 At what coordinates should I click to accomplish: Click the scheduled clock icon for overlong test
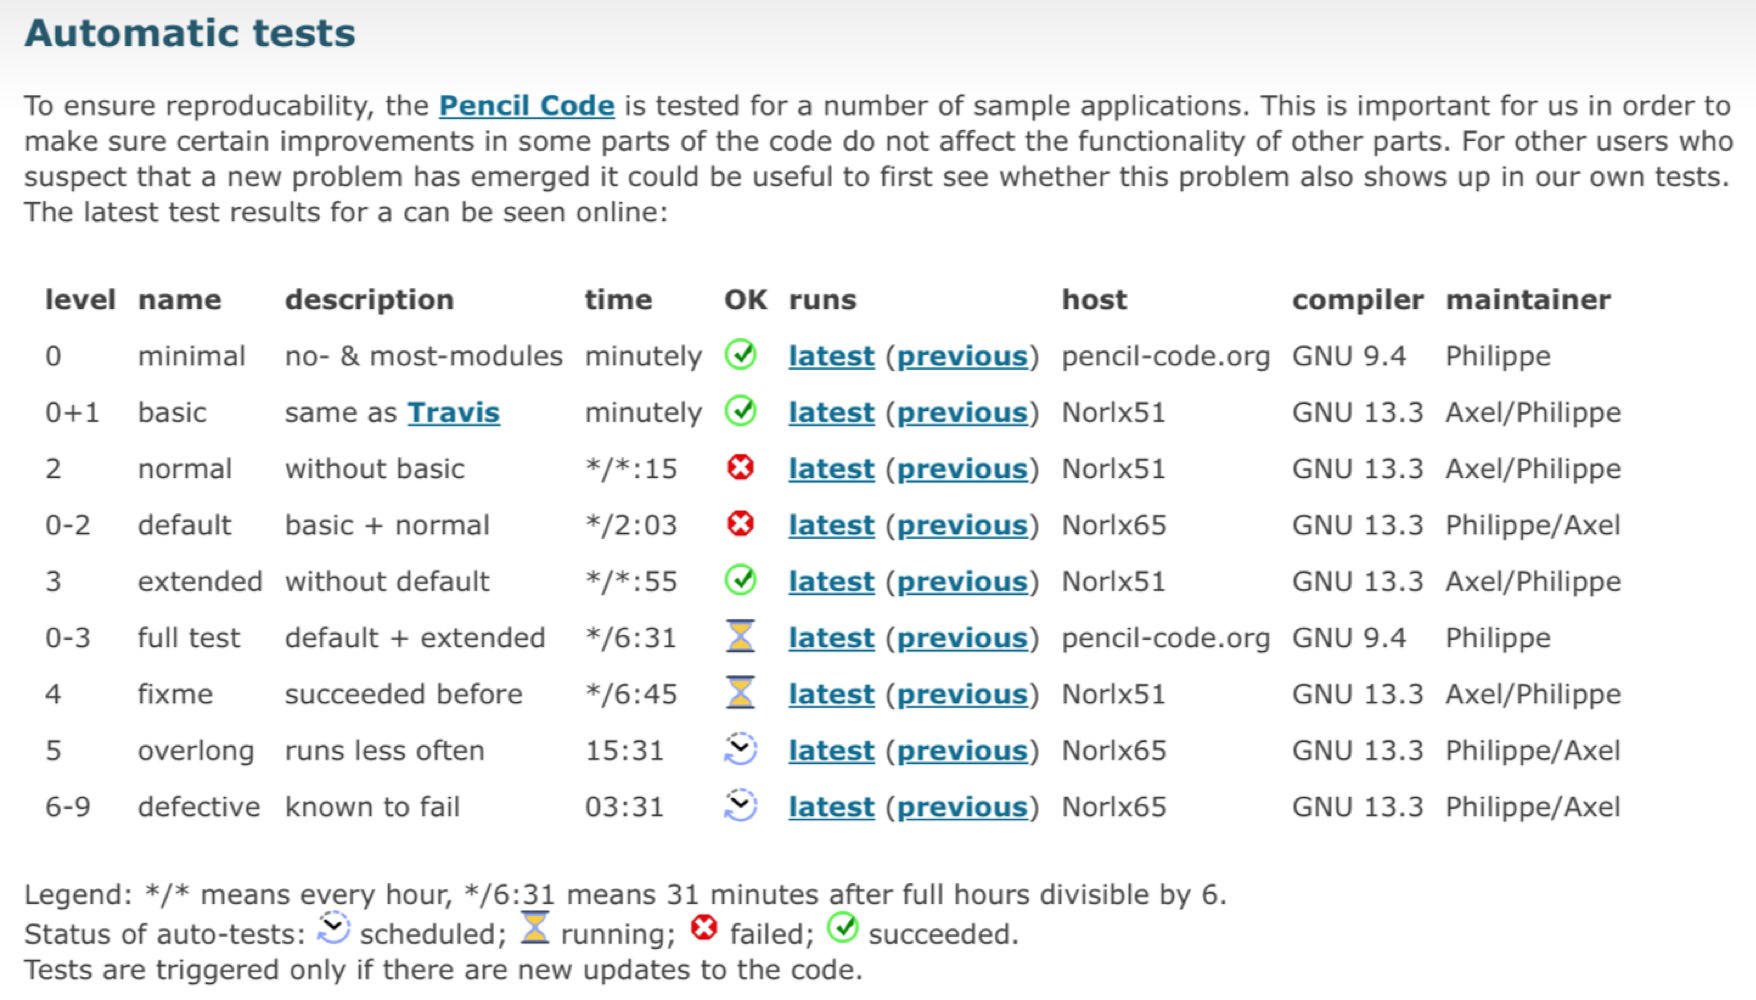point(740,749)
